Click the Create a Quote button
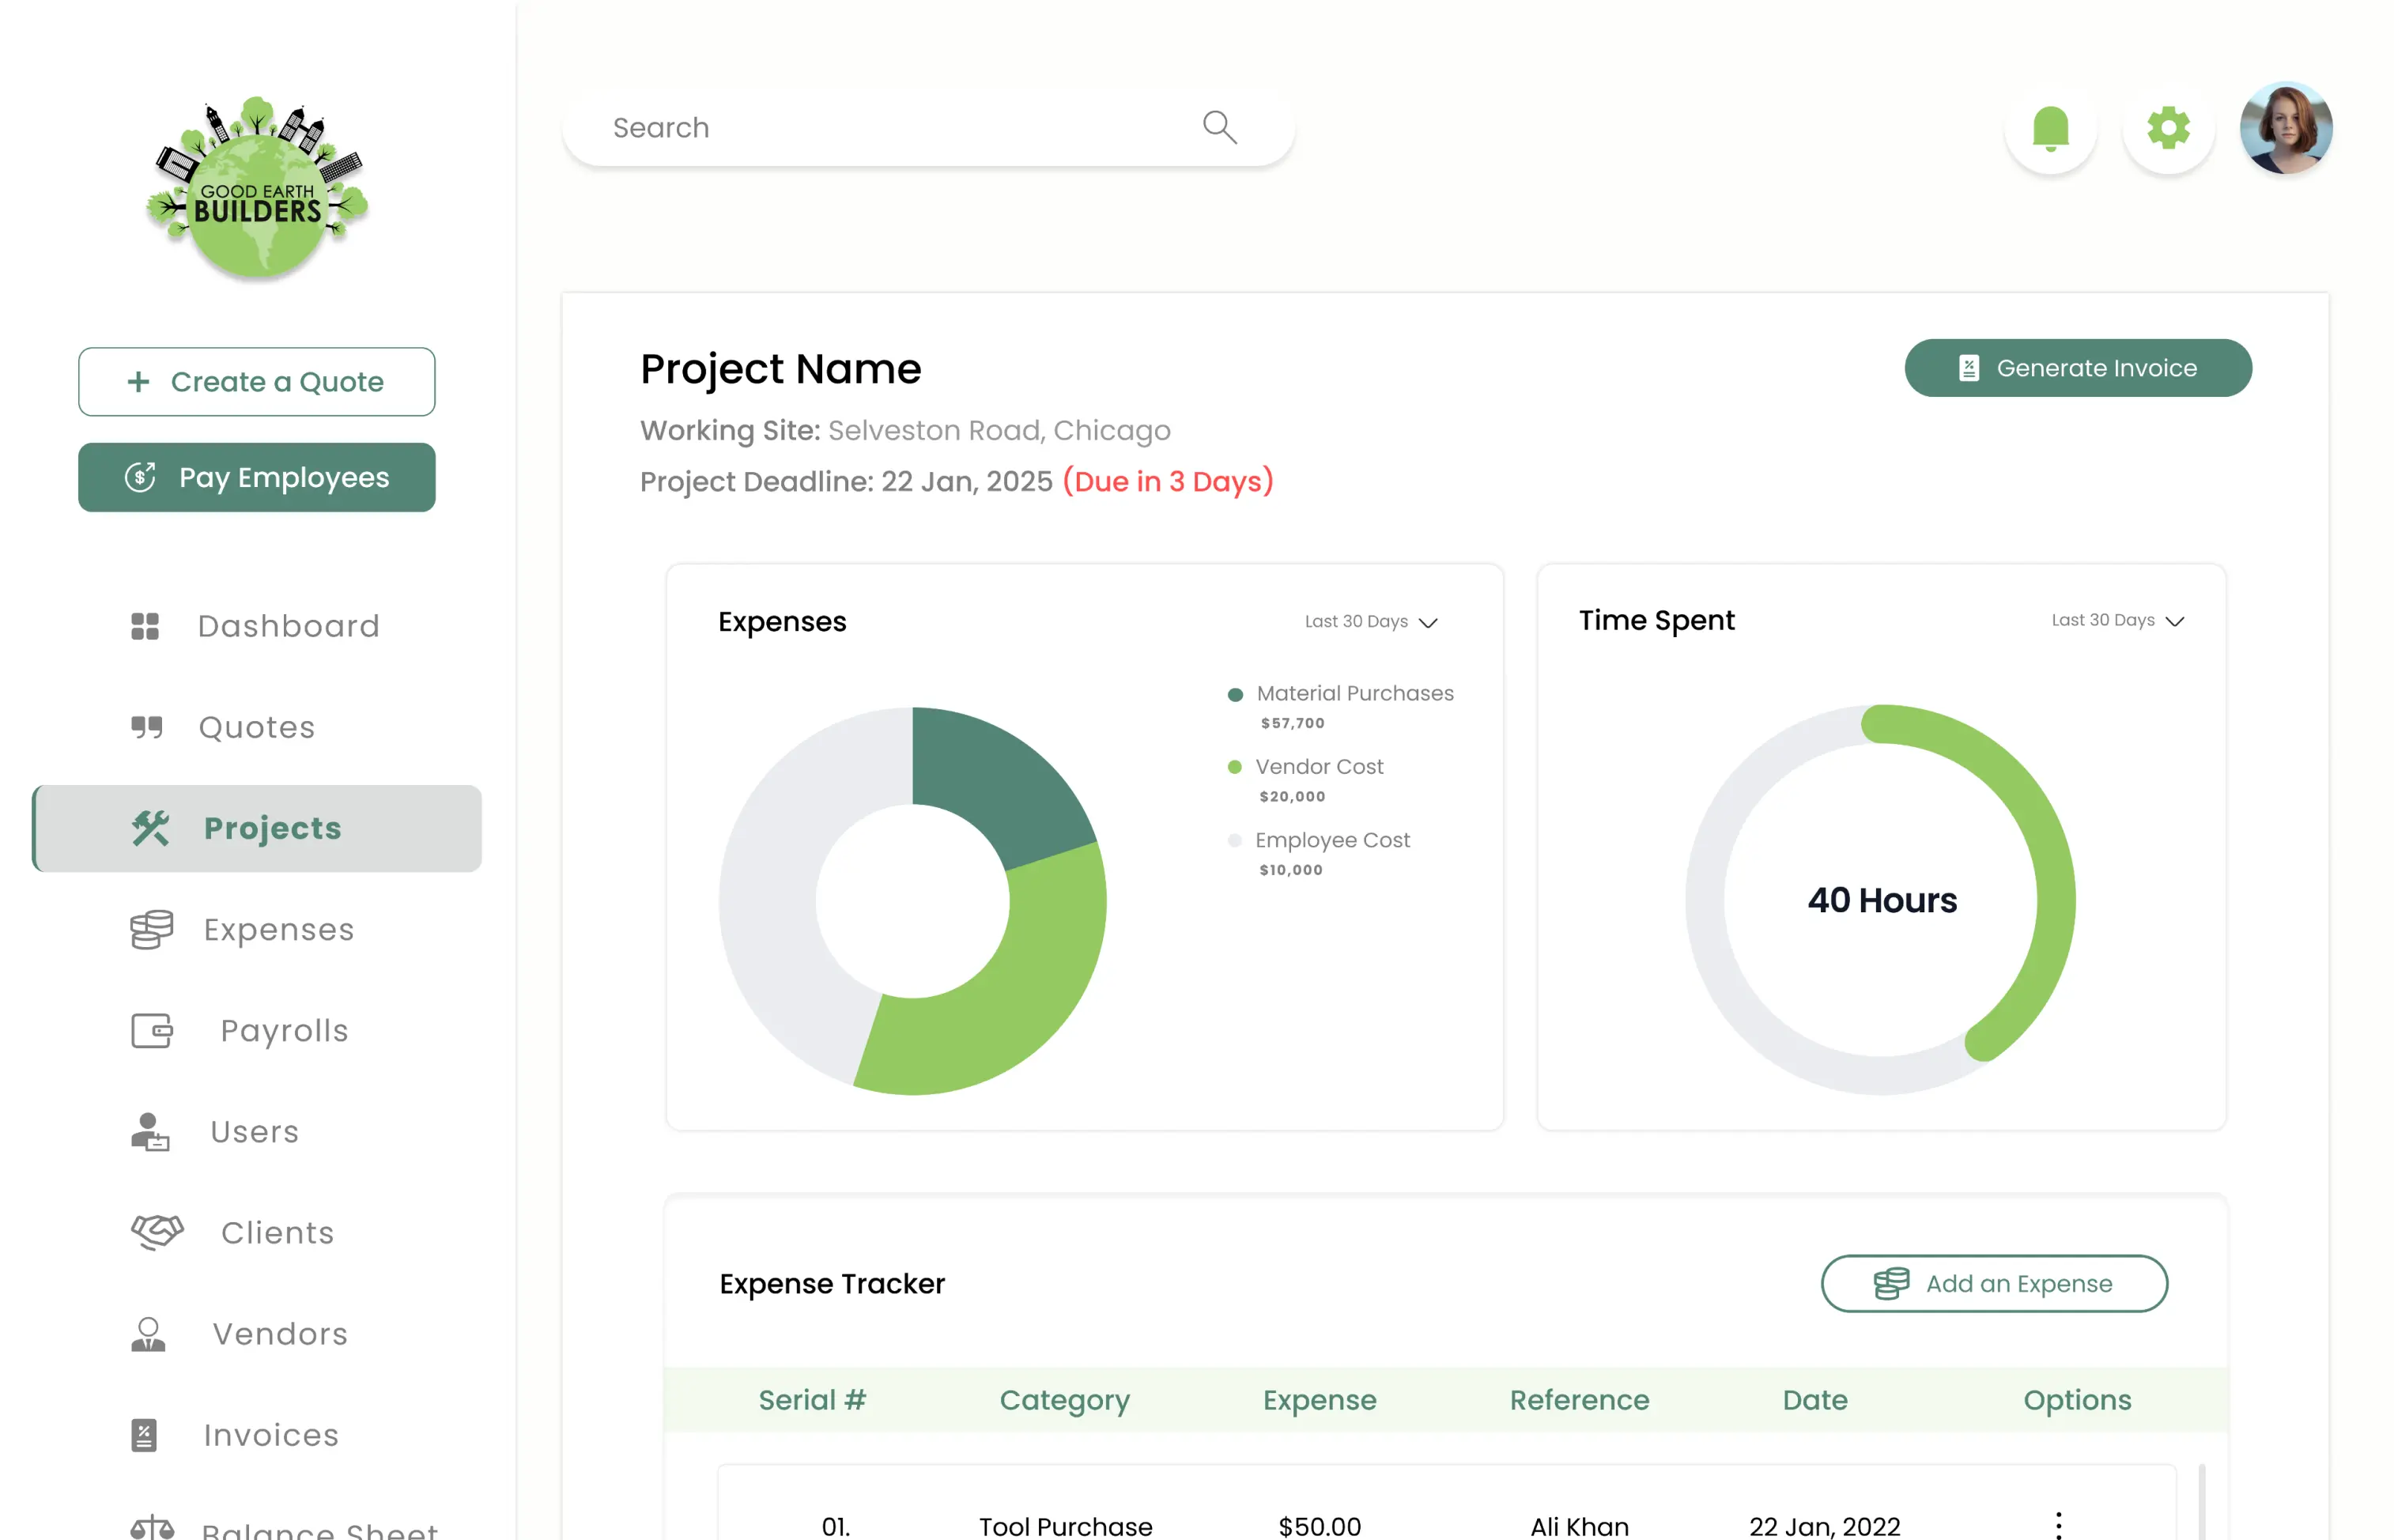This screenshot has width=2394, height=1540. [x=256, y=382]
